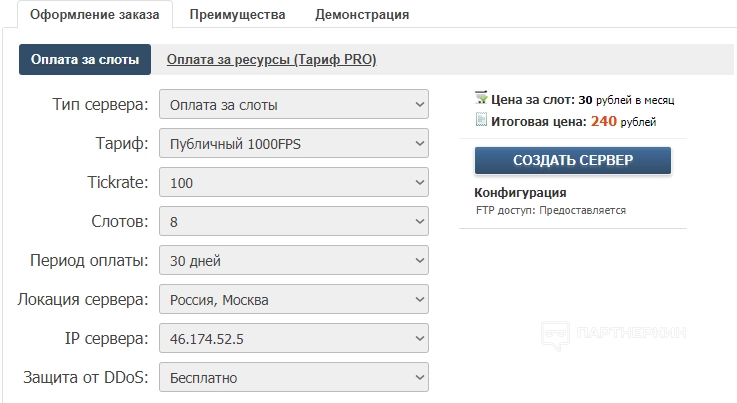Select the IP сервера dropdown
The width and height of the screenshot is (737, 403).
click(294, 339)
